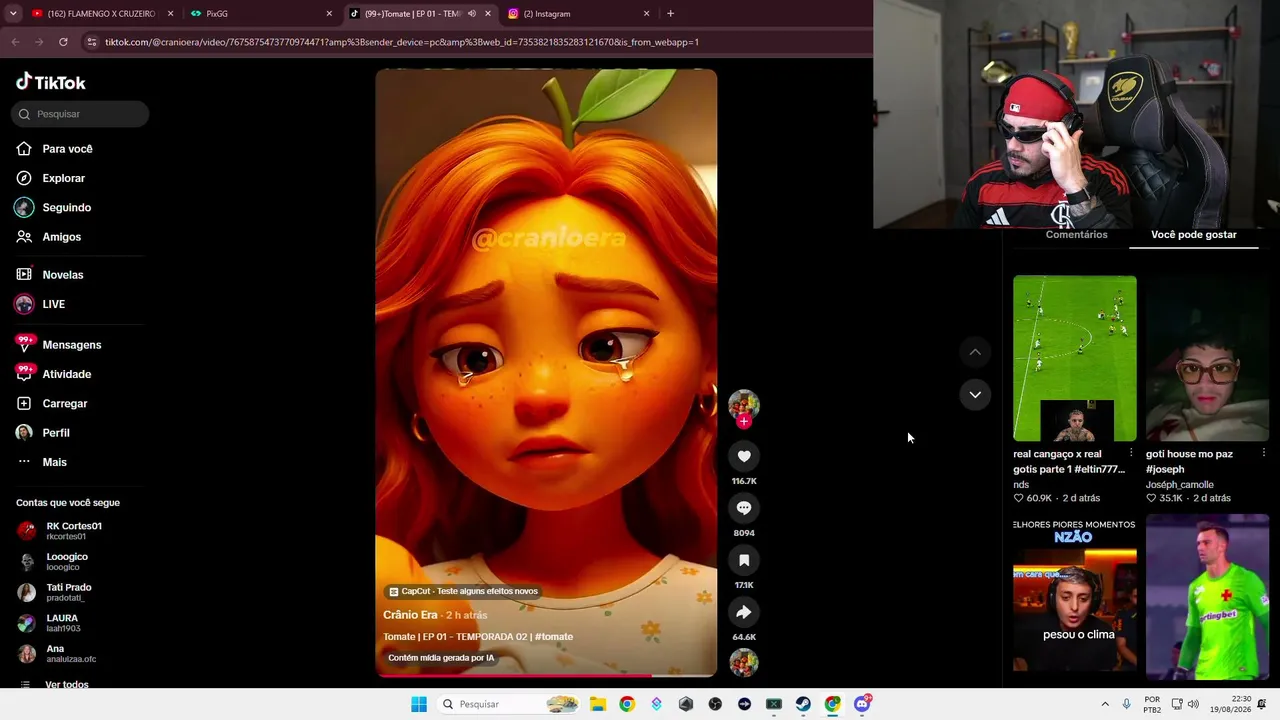The width and height of the screenshot is (1280, 720).
Task: Switch to the PixGG tab
Action: point(262,14)
